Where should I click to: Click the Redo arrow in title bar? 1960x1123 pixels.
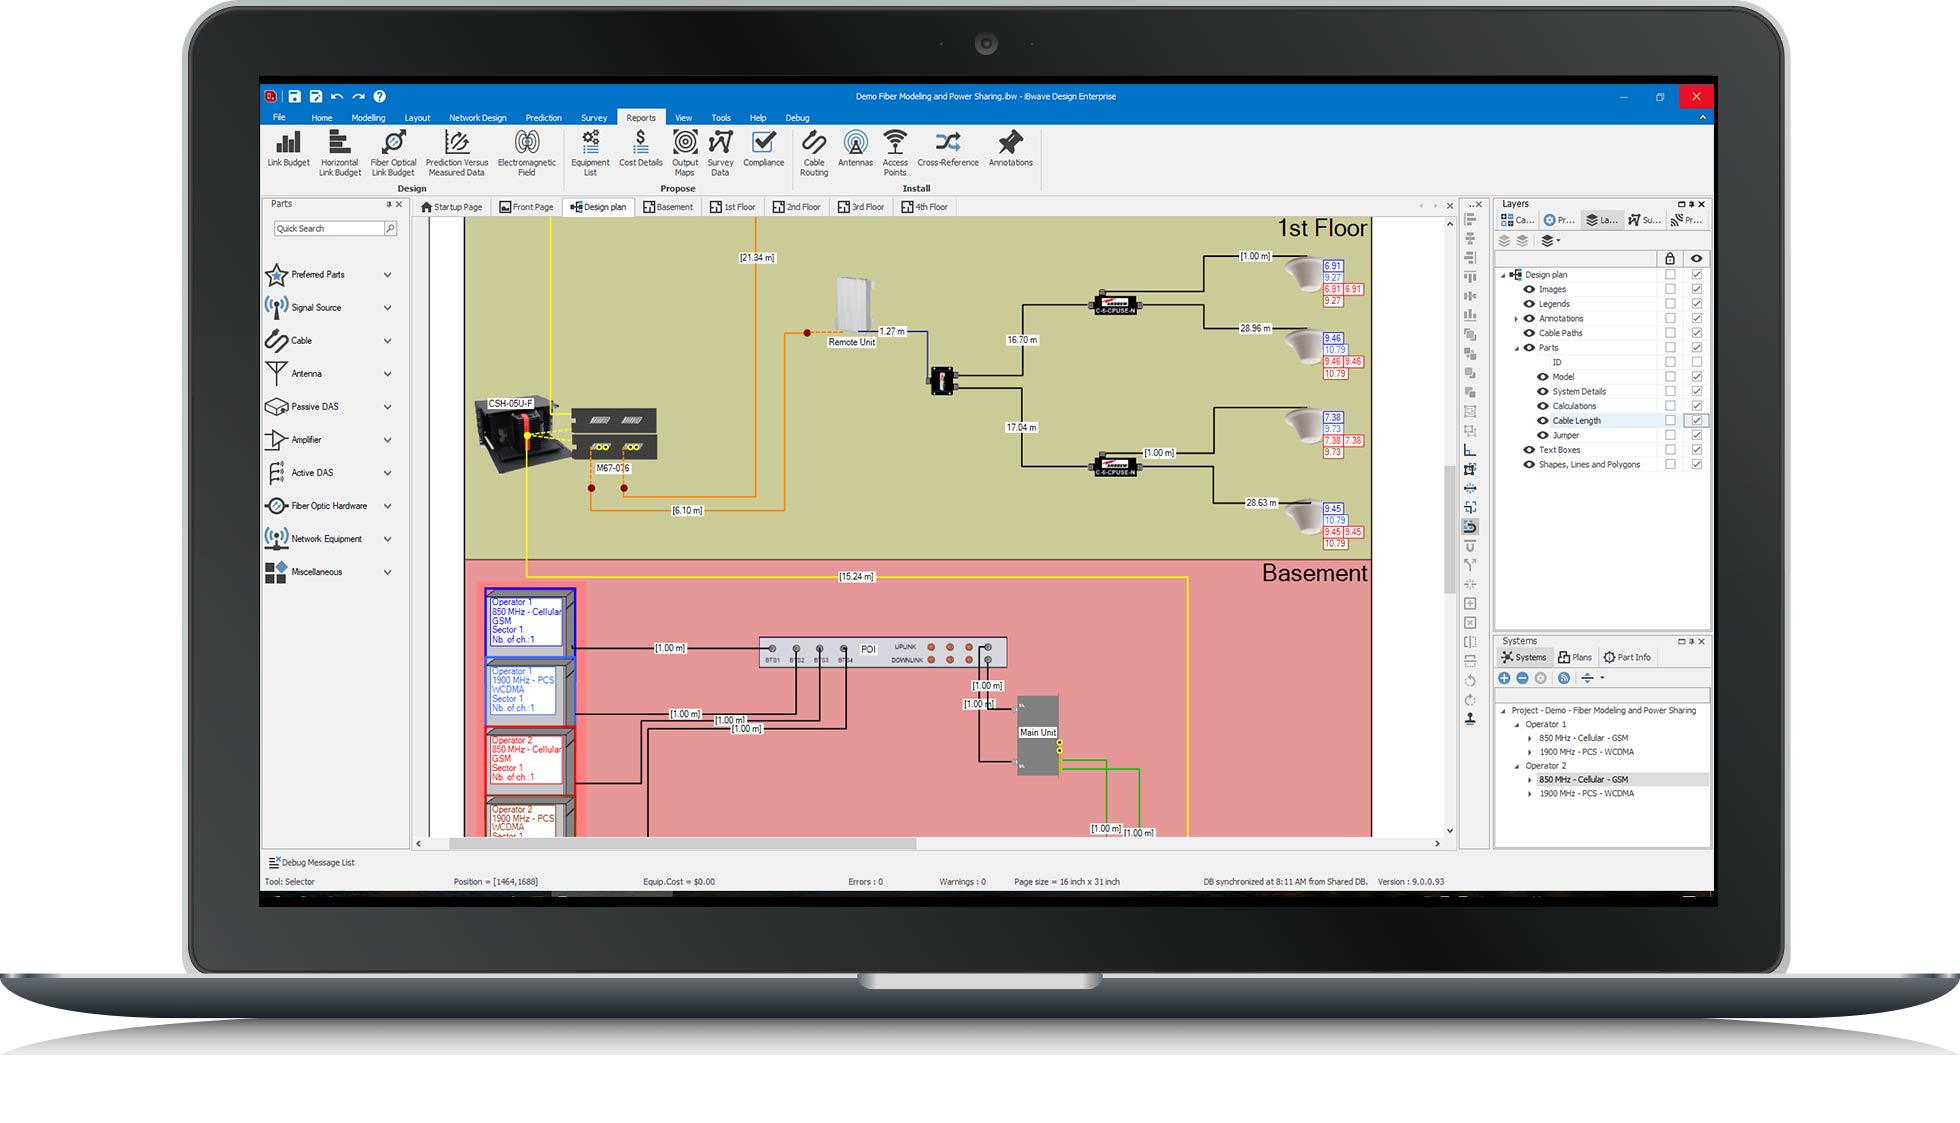(x=358, y=97)
